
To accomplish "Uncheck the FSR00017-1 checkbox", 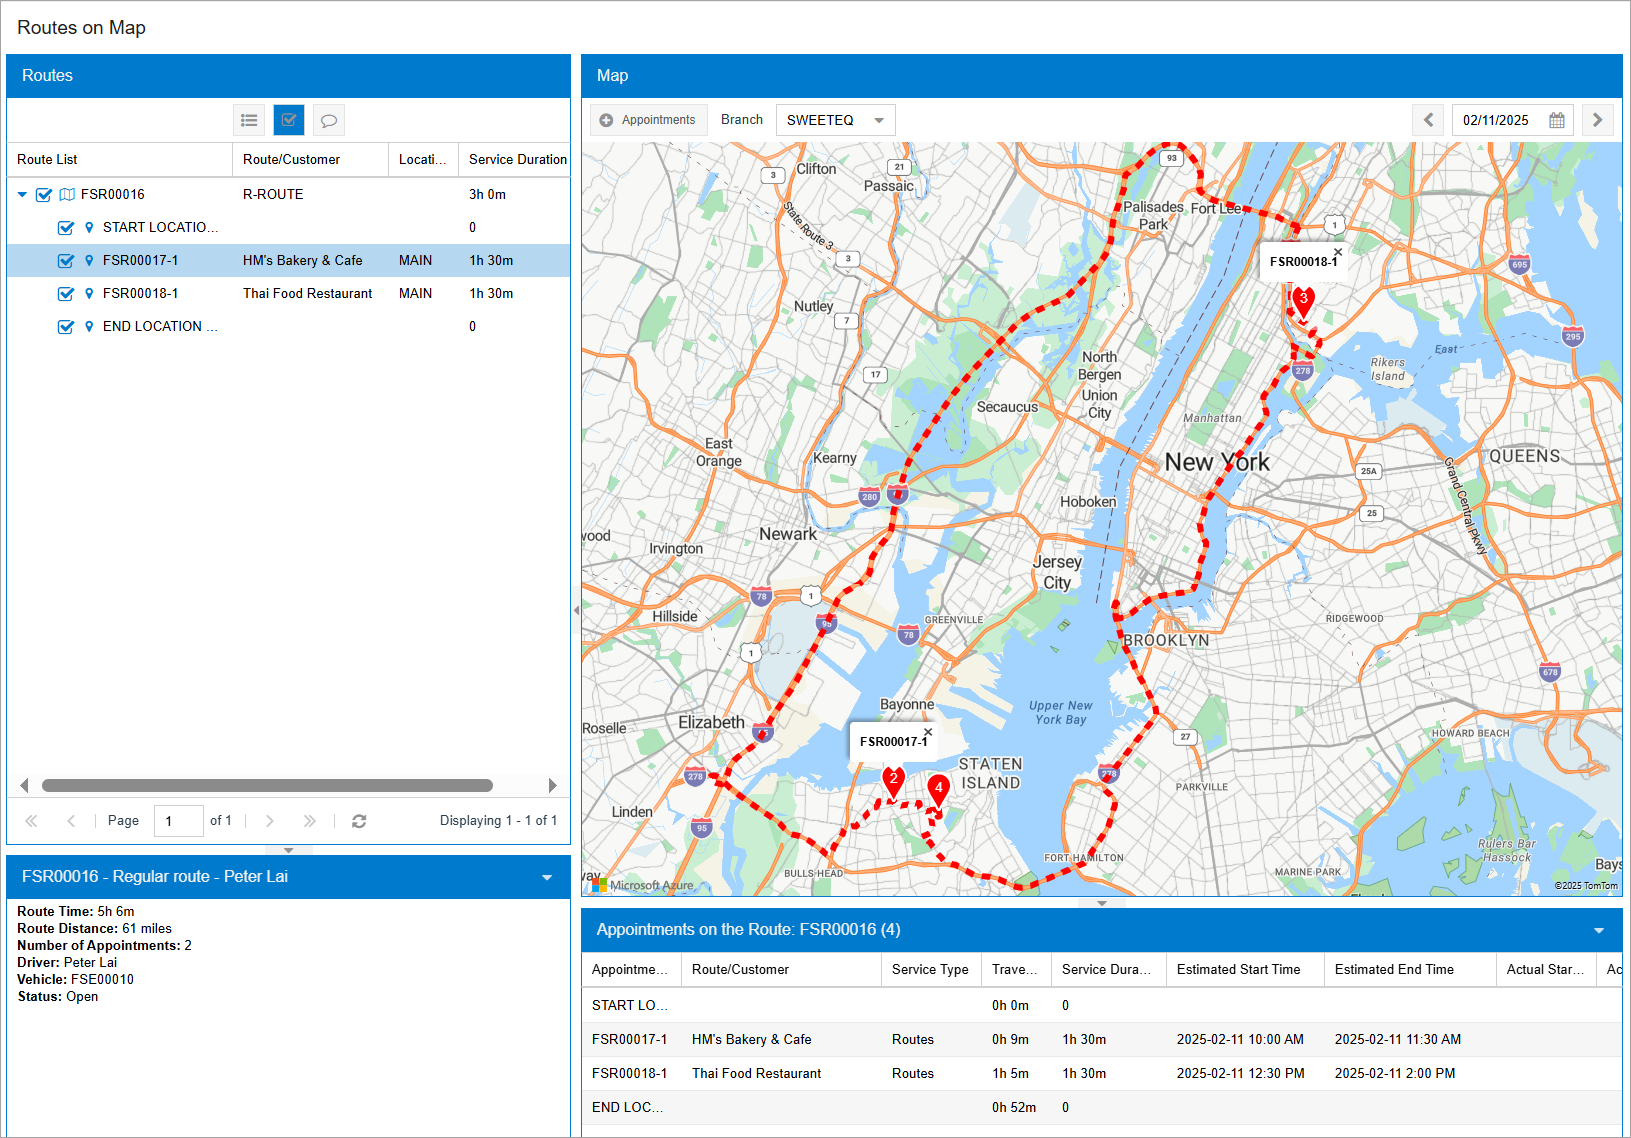I will (x=66, y=260).
